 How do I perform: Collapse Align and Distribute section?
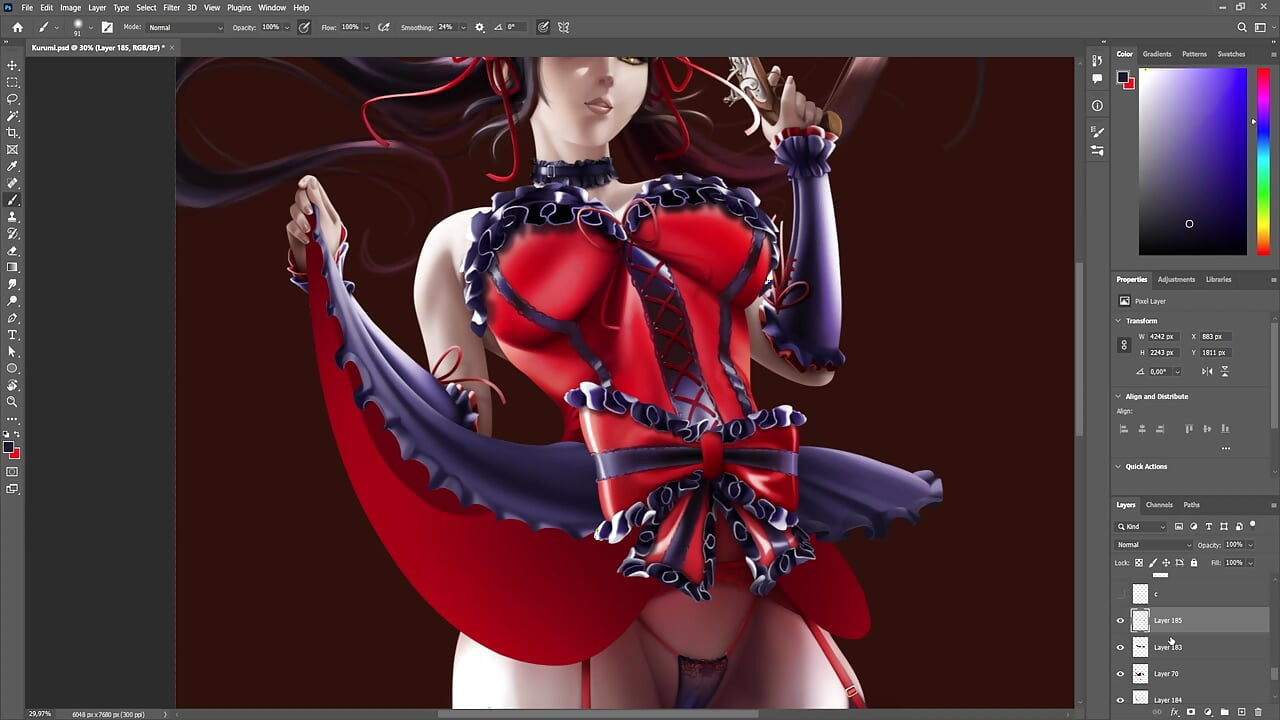[x=1119, y=397]
